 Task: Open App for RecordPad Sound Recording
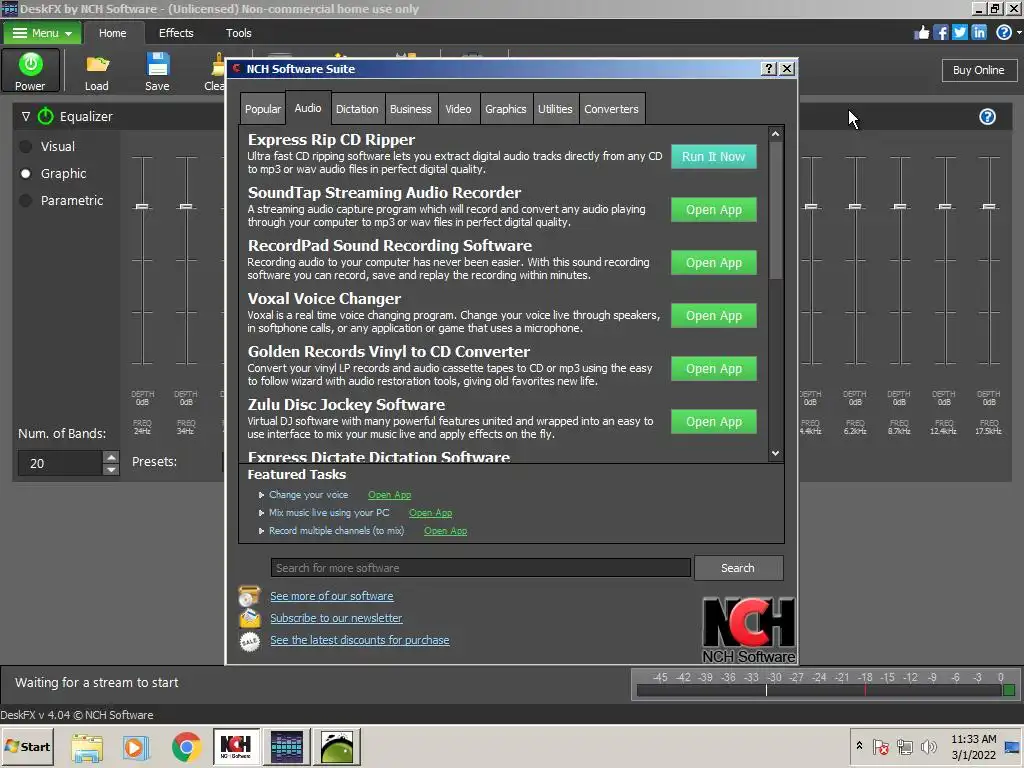click(714, 263)
